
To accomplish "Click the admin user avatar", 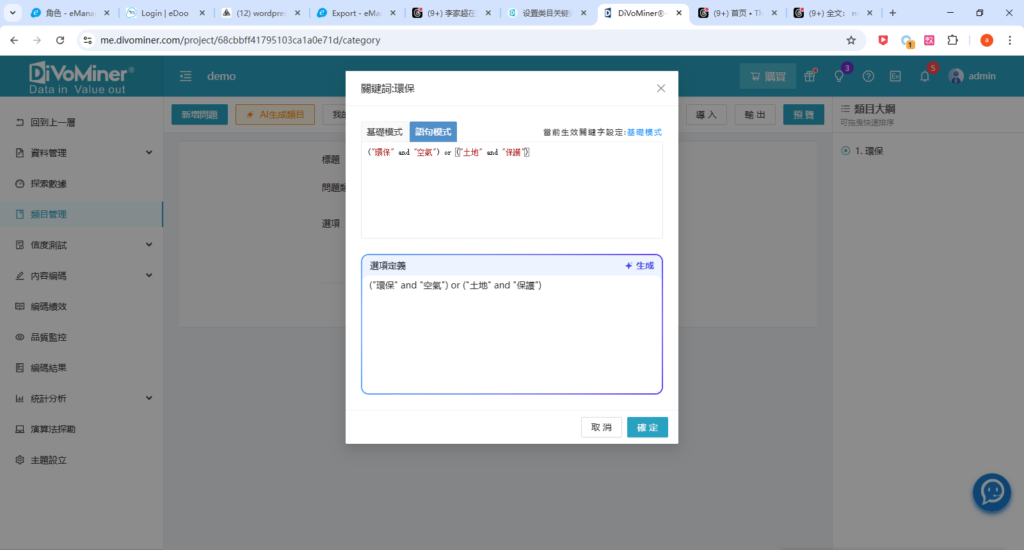I will click(x=956, y=77).
